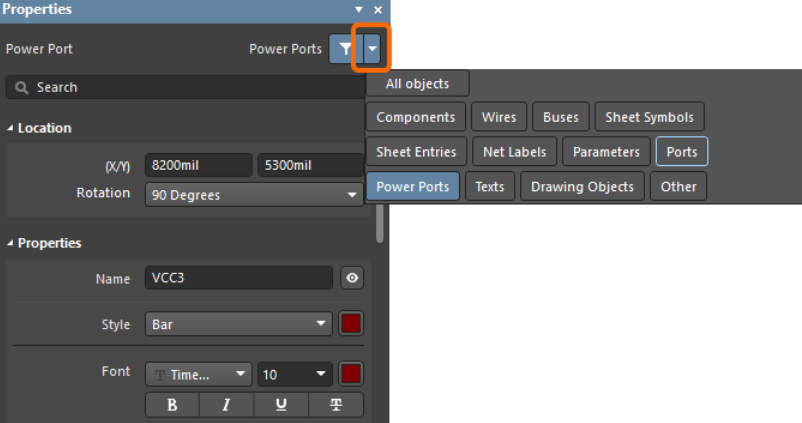Screen dimensions: 802x423
Task: Toggle the Components filter
Action: click(416, 117)
